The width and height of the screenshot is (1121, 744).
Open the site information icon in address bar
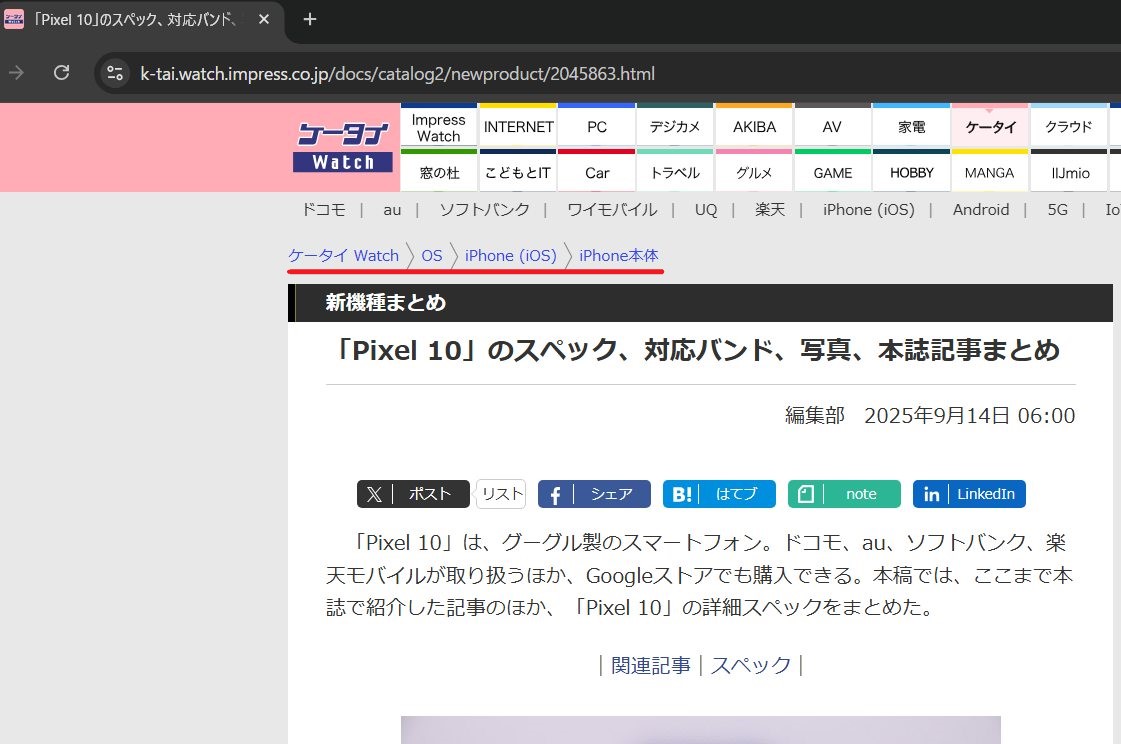[x=114, y=73]
